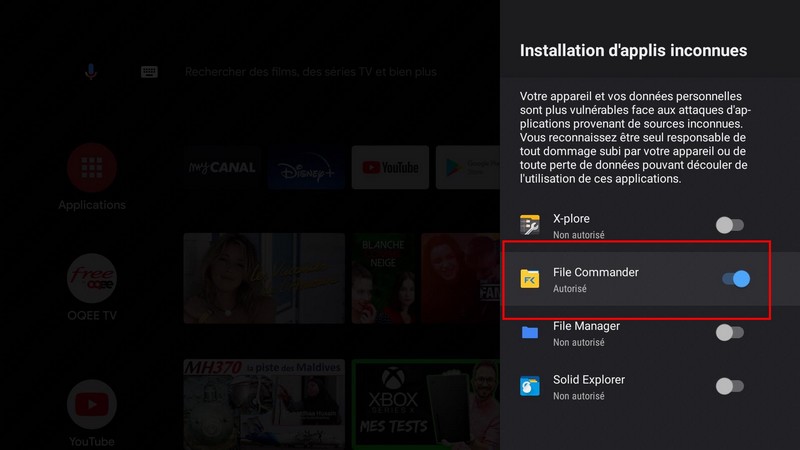Enable unknown apps for X-plore
Viewport: 800px width, 450px height.
coord(730,225)
